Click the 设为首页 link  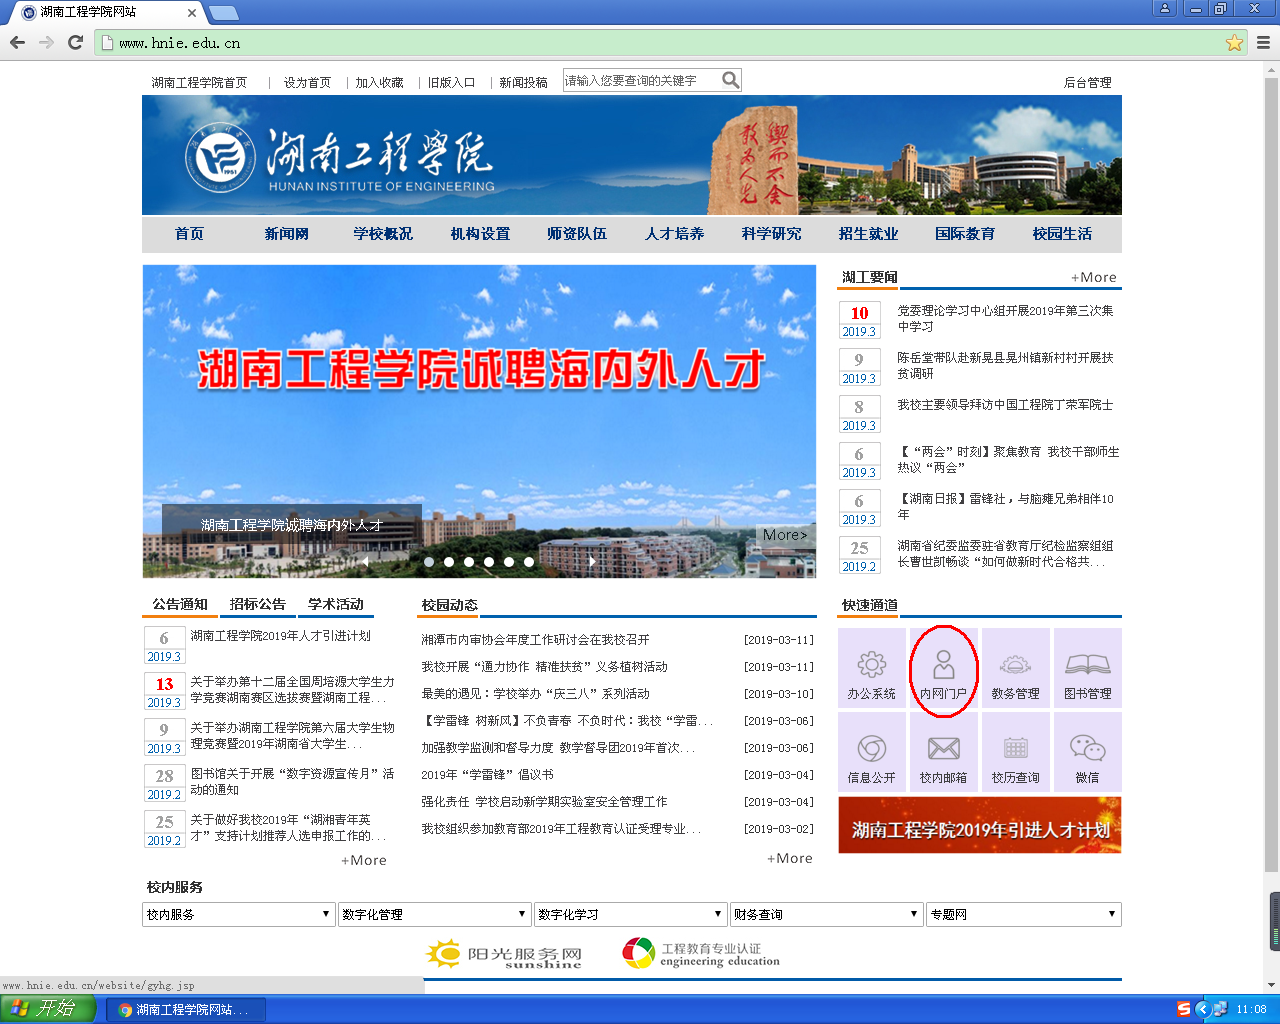[307, 83]
